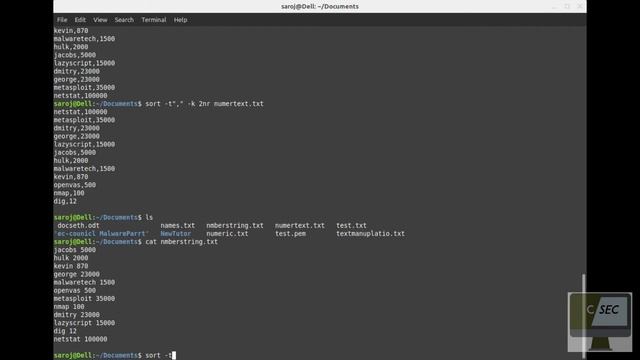The width and height of the screenshot is (640, 360).
Task: Click first line 'kevin,870' at top
Action: click(x=71, y=31)
